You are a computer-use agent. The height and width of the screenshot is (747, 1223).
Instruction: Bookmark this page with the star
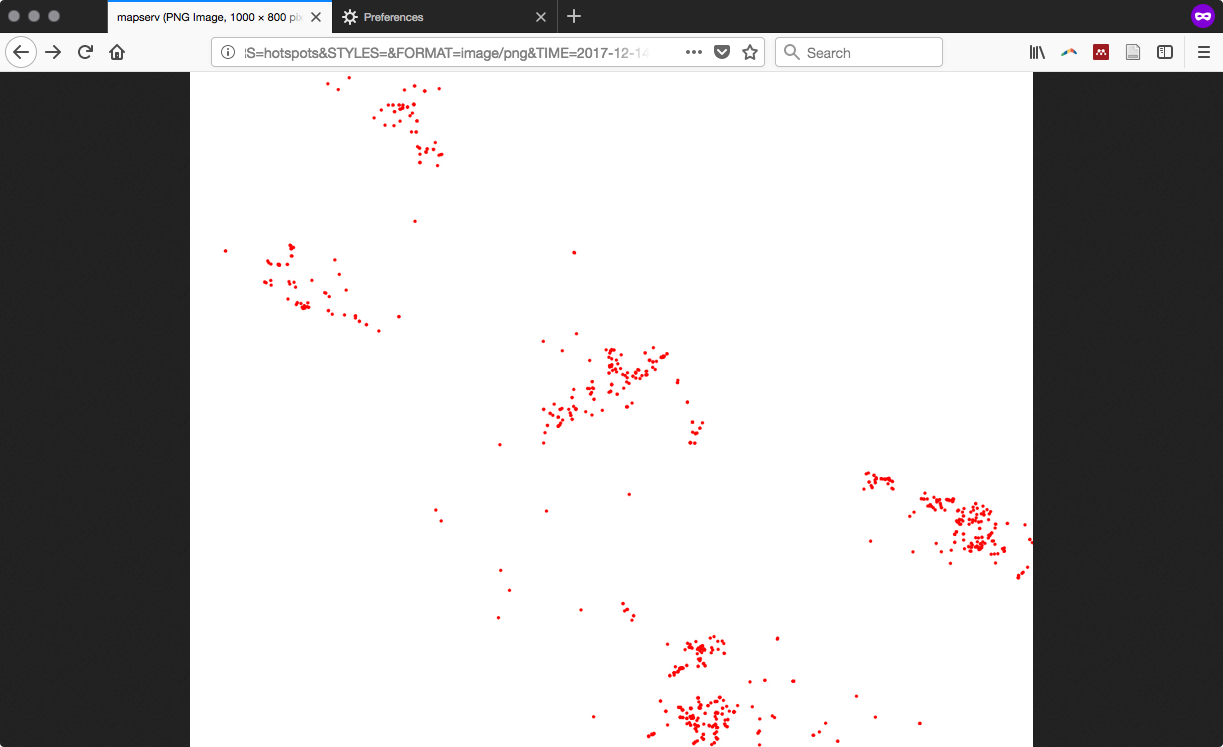click(750, 53)
